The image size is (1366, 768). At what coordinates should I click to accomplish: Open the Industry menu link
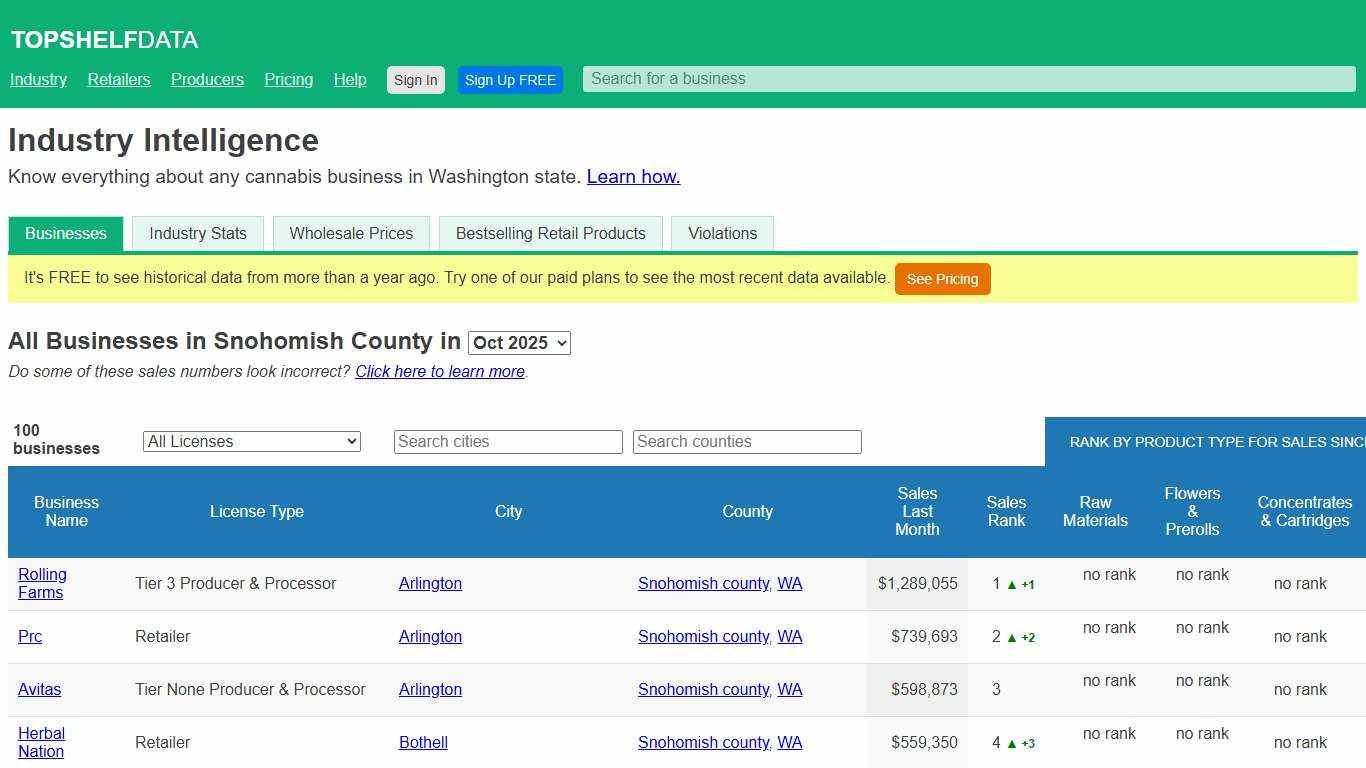point(38,79)
